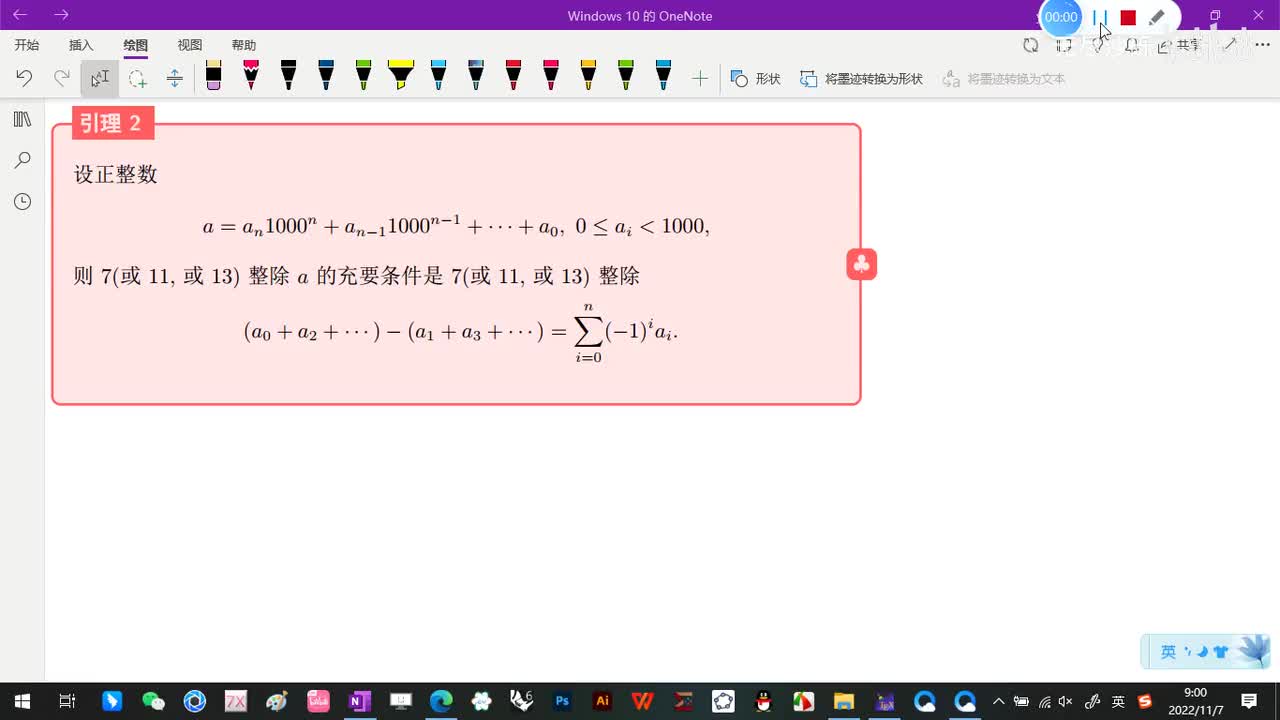Screen dimensions: 1280x720
Task: Pick the magenta pencil
Action: 251,75
